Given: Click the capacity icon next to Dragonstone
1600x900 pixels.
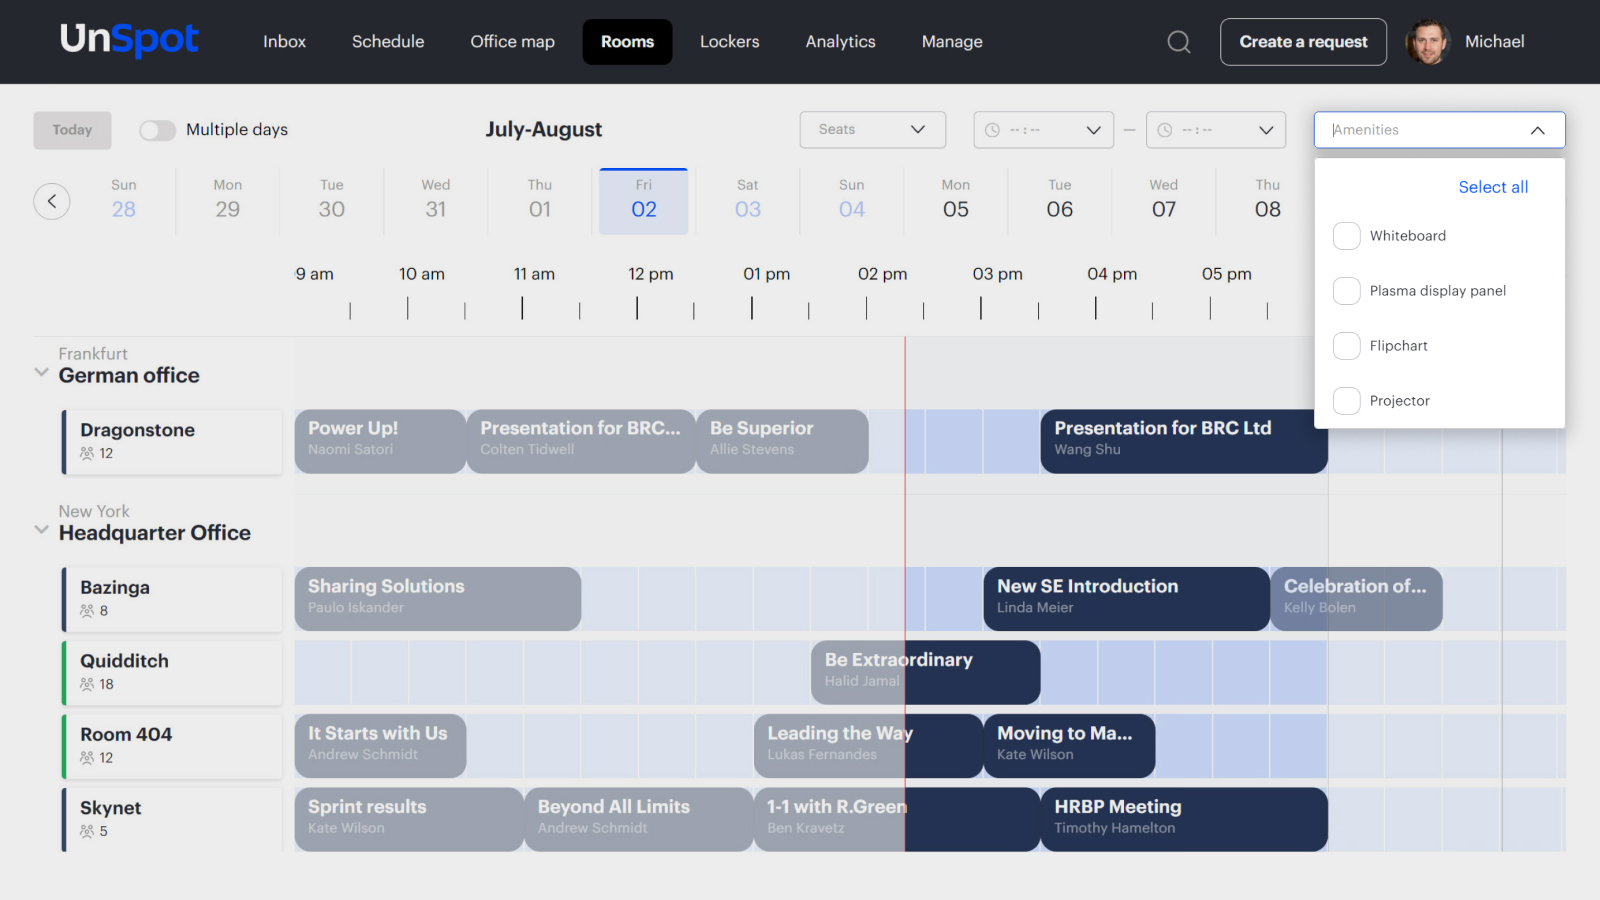Looking at the screenshot, I should click(x=88, y=453).
